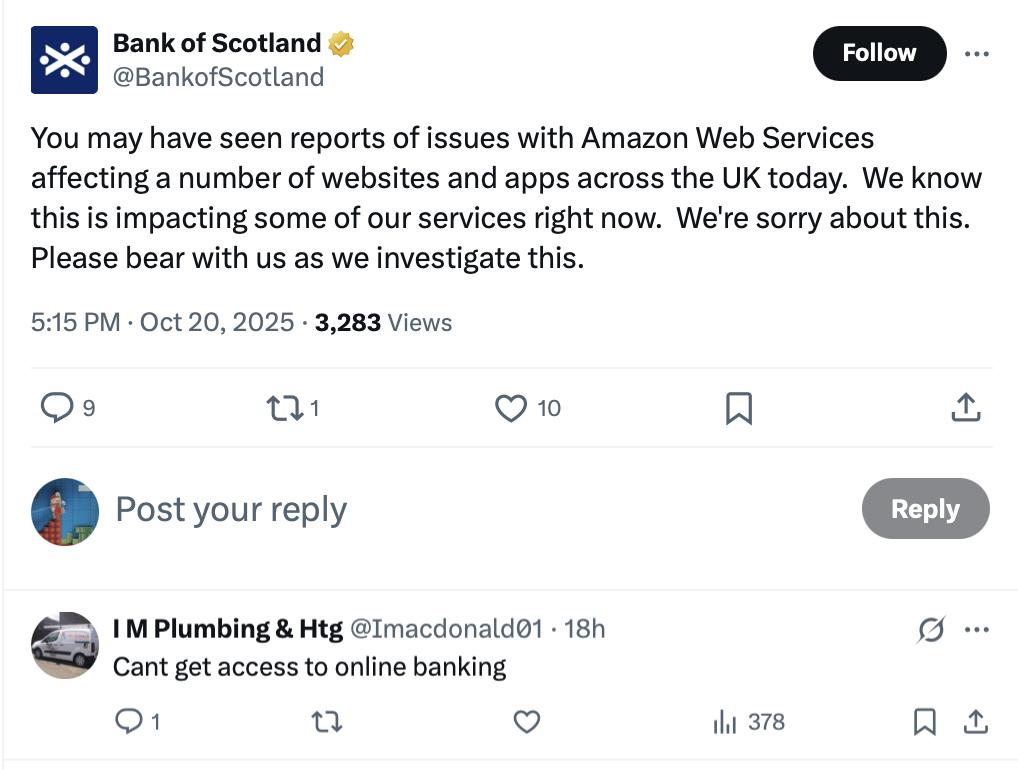1018x770 pixels.
Task: Open the @Imacdonald01 profile link
Action: click(x=446, y=629)
